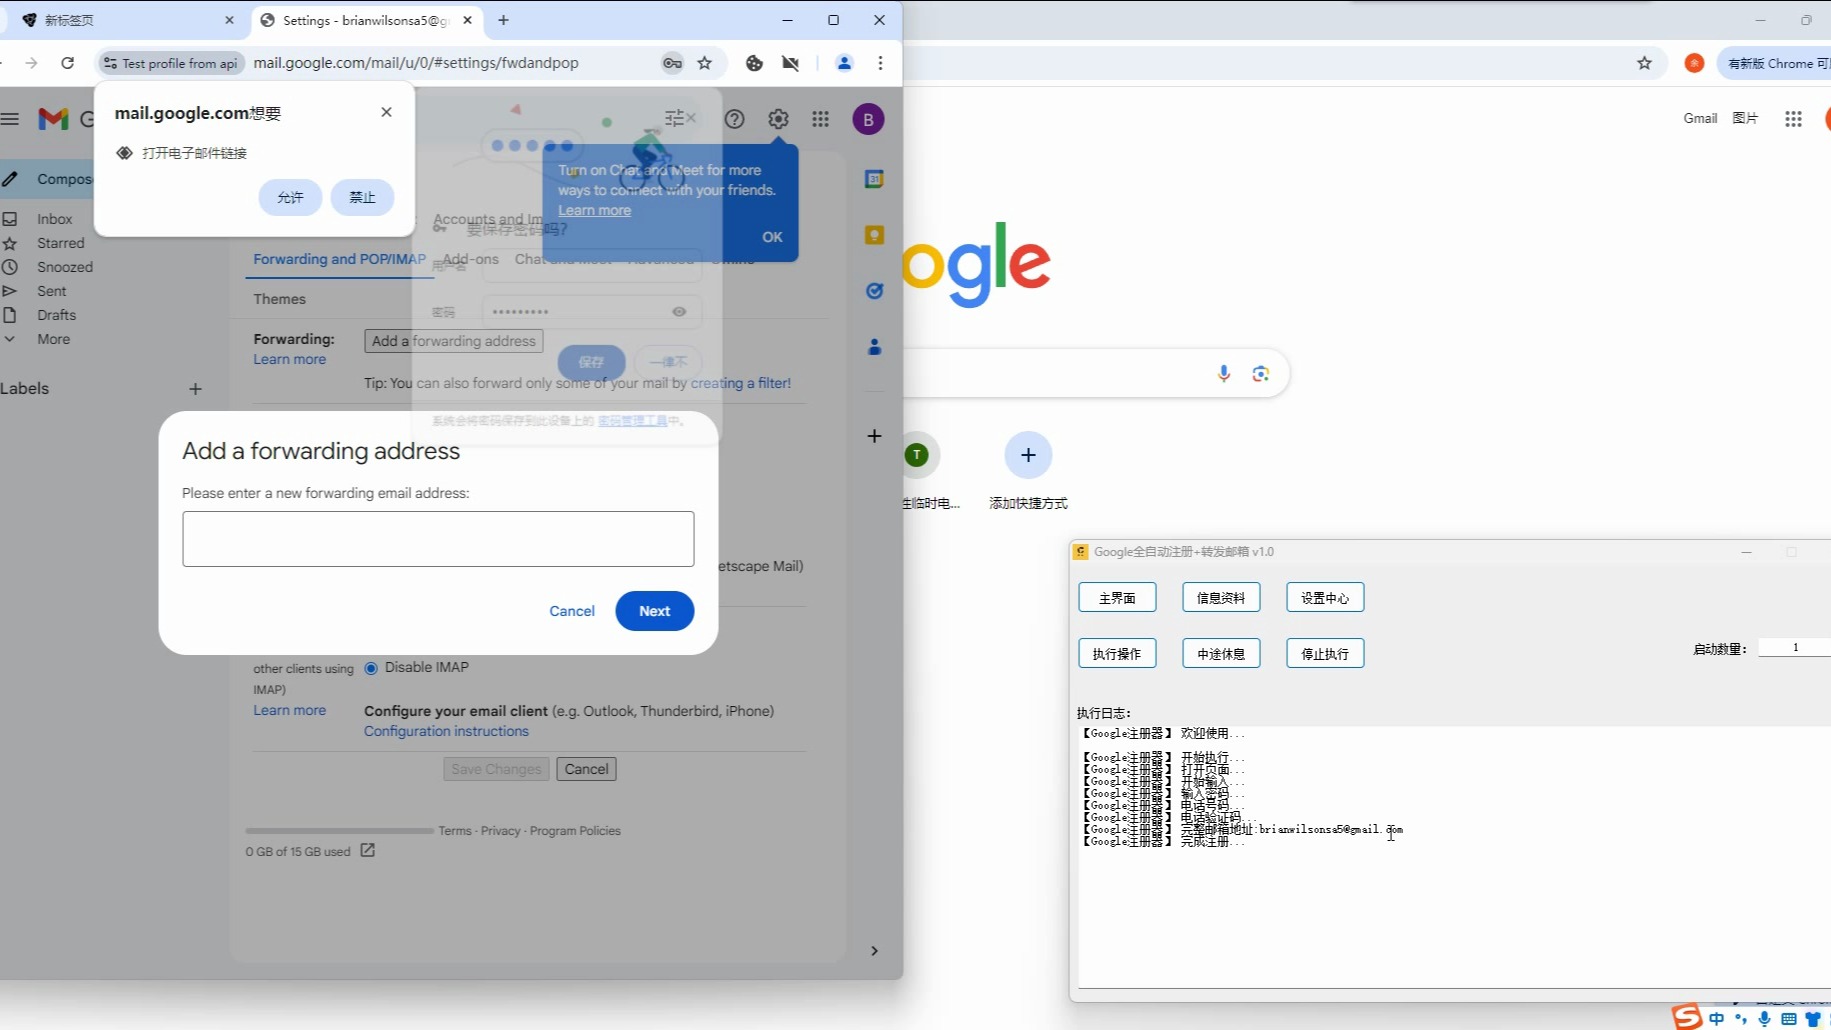Screen dimensions: 1831x1030
Task: Reload the Gmail settings page
Action: pos(67,63)
